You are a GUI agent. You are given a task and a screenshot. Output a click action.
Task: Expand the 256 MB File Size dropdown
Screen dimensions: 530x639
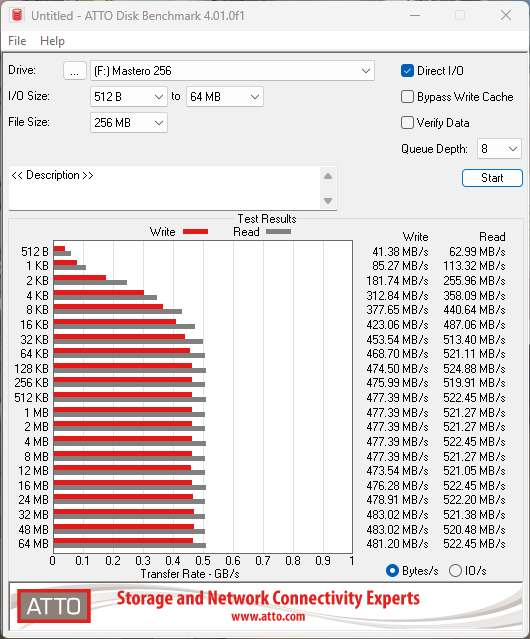[x=129, y=123]
